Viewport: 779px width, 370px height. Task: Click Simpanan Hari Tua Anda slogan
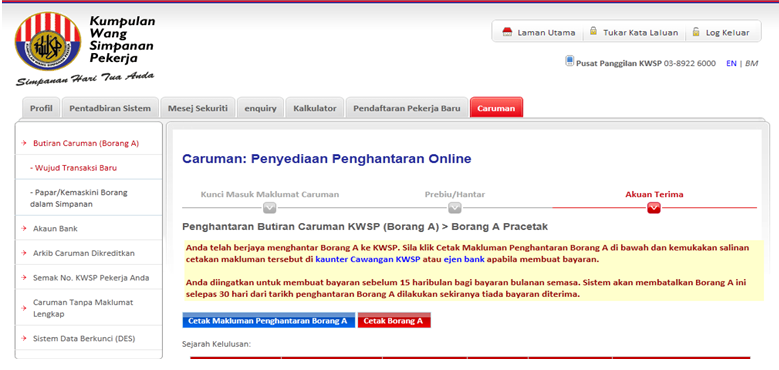tap(85, 78)
